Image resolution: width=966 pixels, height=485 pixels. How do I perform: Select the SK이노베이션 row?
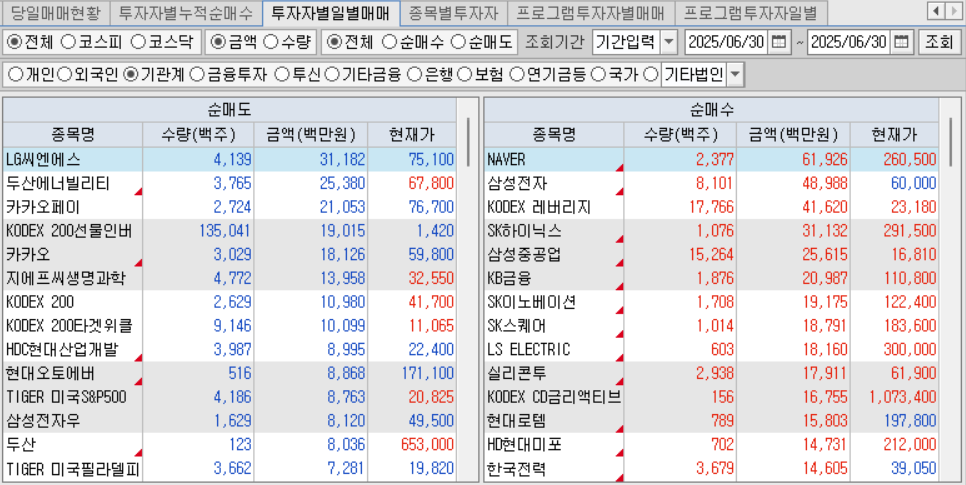pos(712,303)
